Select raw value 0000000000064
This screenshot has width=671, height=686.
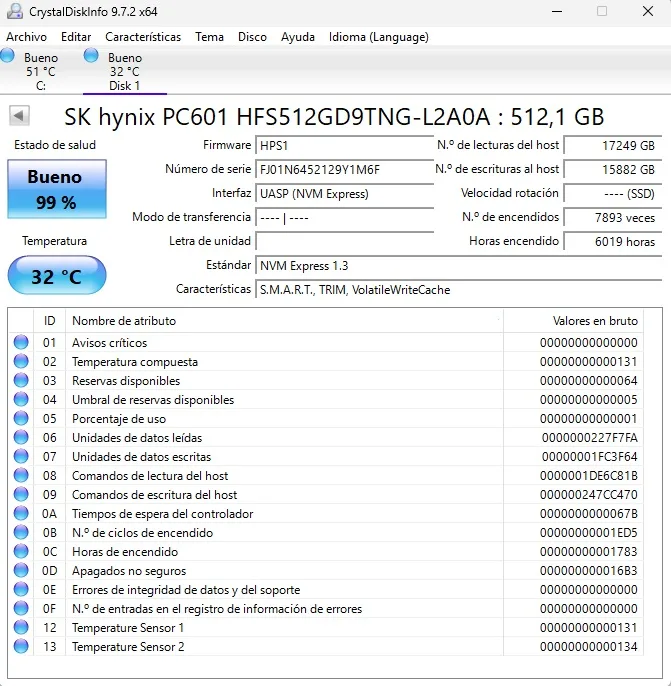click(x=588, y=381)
